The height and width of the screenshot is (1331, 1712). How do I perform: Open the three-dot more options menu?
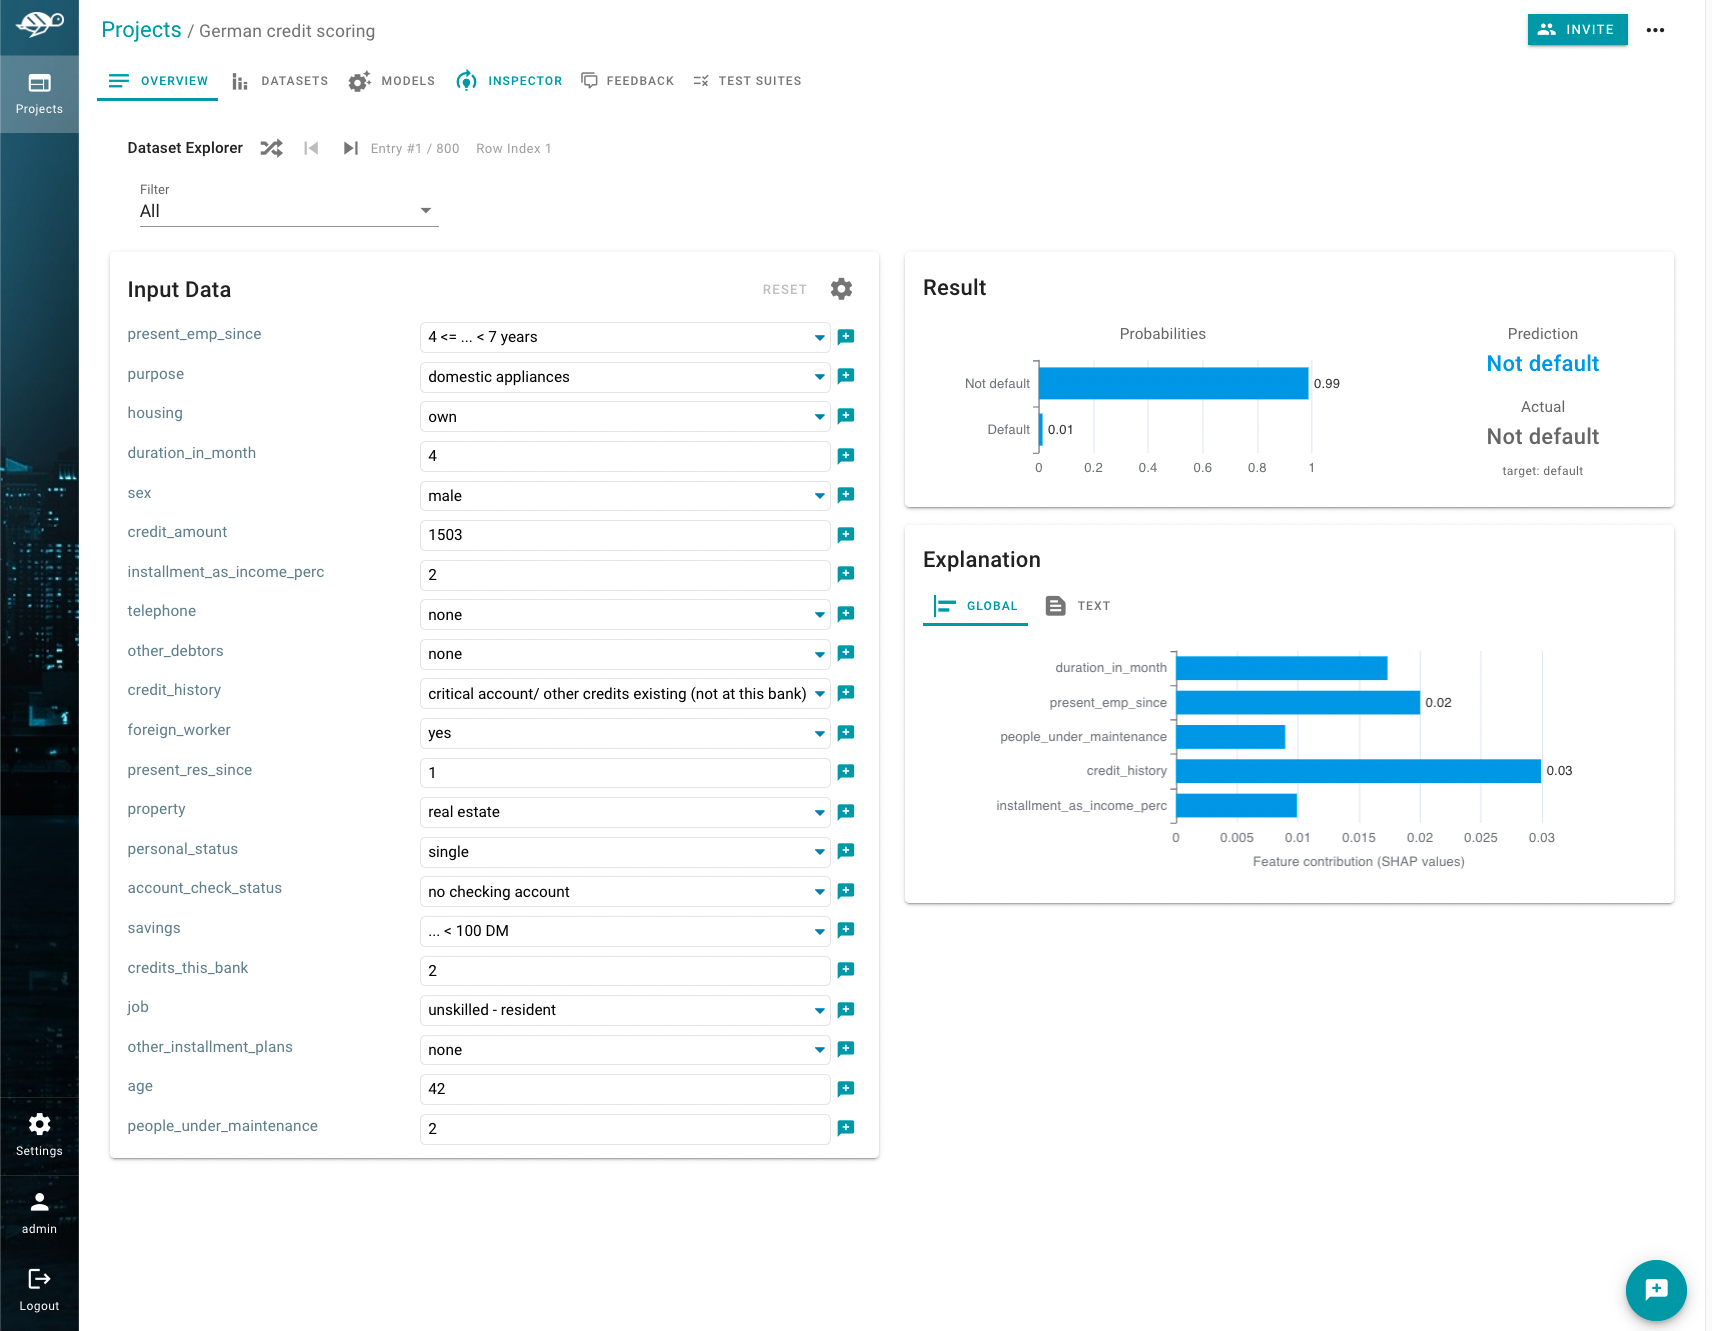(x=1655, y=30)
